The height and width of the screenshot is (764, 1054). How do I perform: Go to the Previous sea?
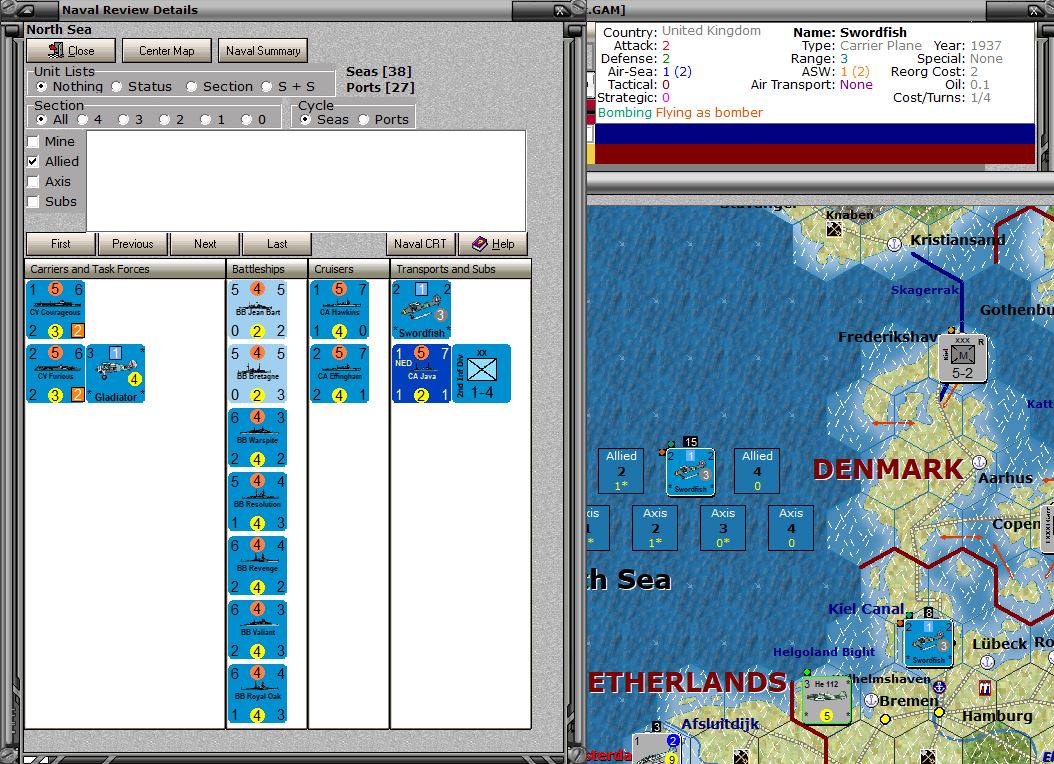pyautogui.click(x=132, y=244)
